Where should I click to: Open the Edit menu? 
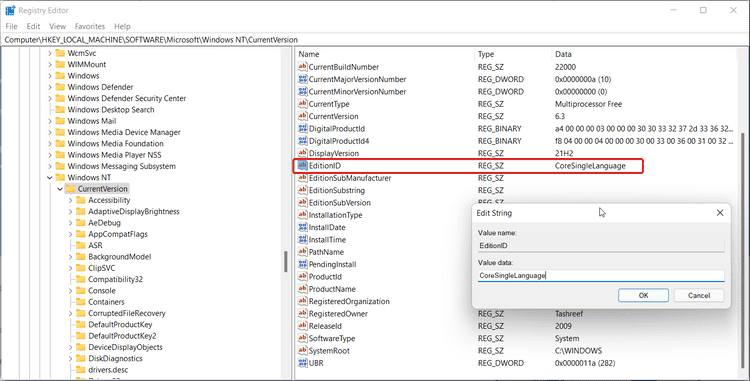click(33, 26)
